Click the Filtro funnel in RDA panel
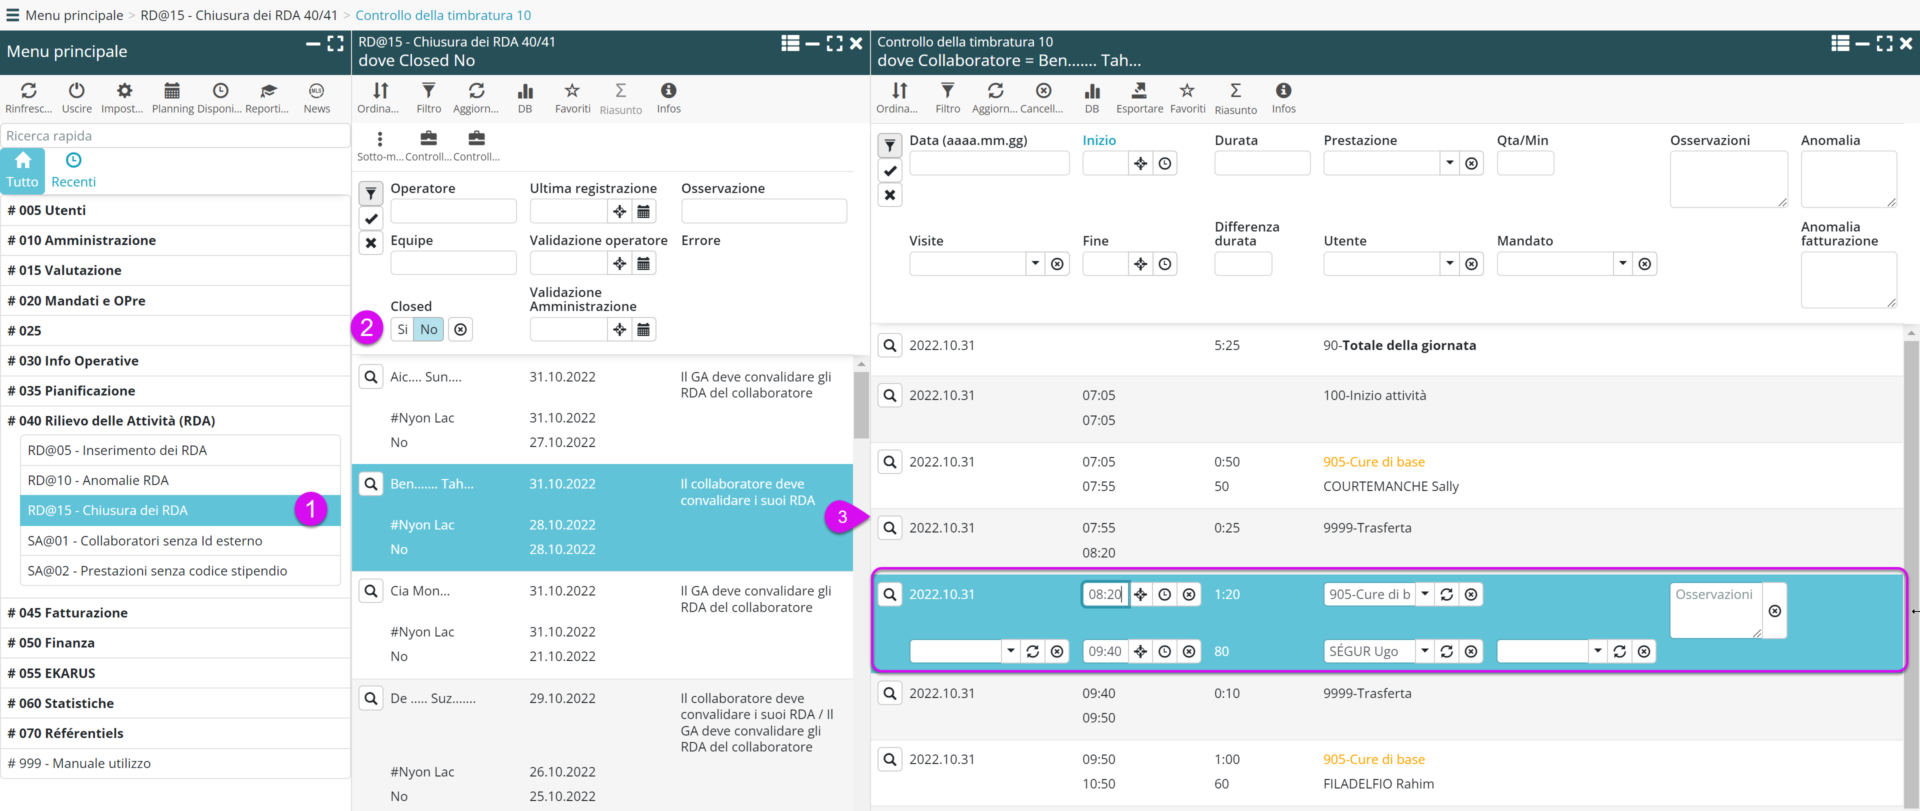The width and height of the screenshot is (1920, 811). pyautogui.click(x=428, y=92)
